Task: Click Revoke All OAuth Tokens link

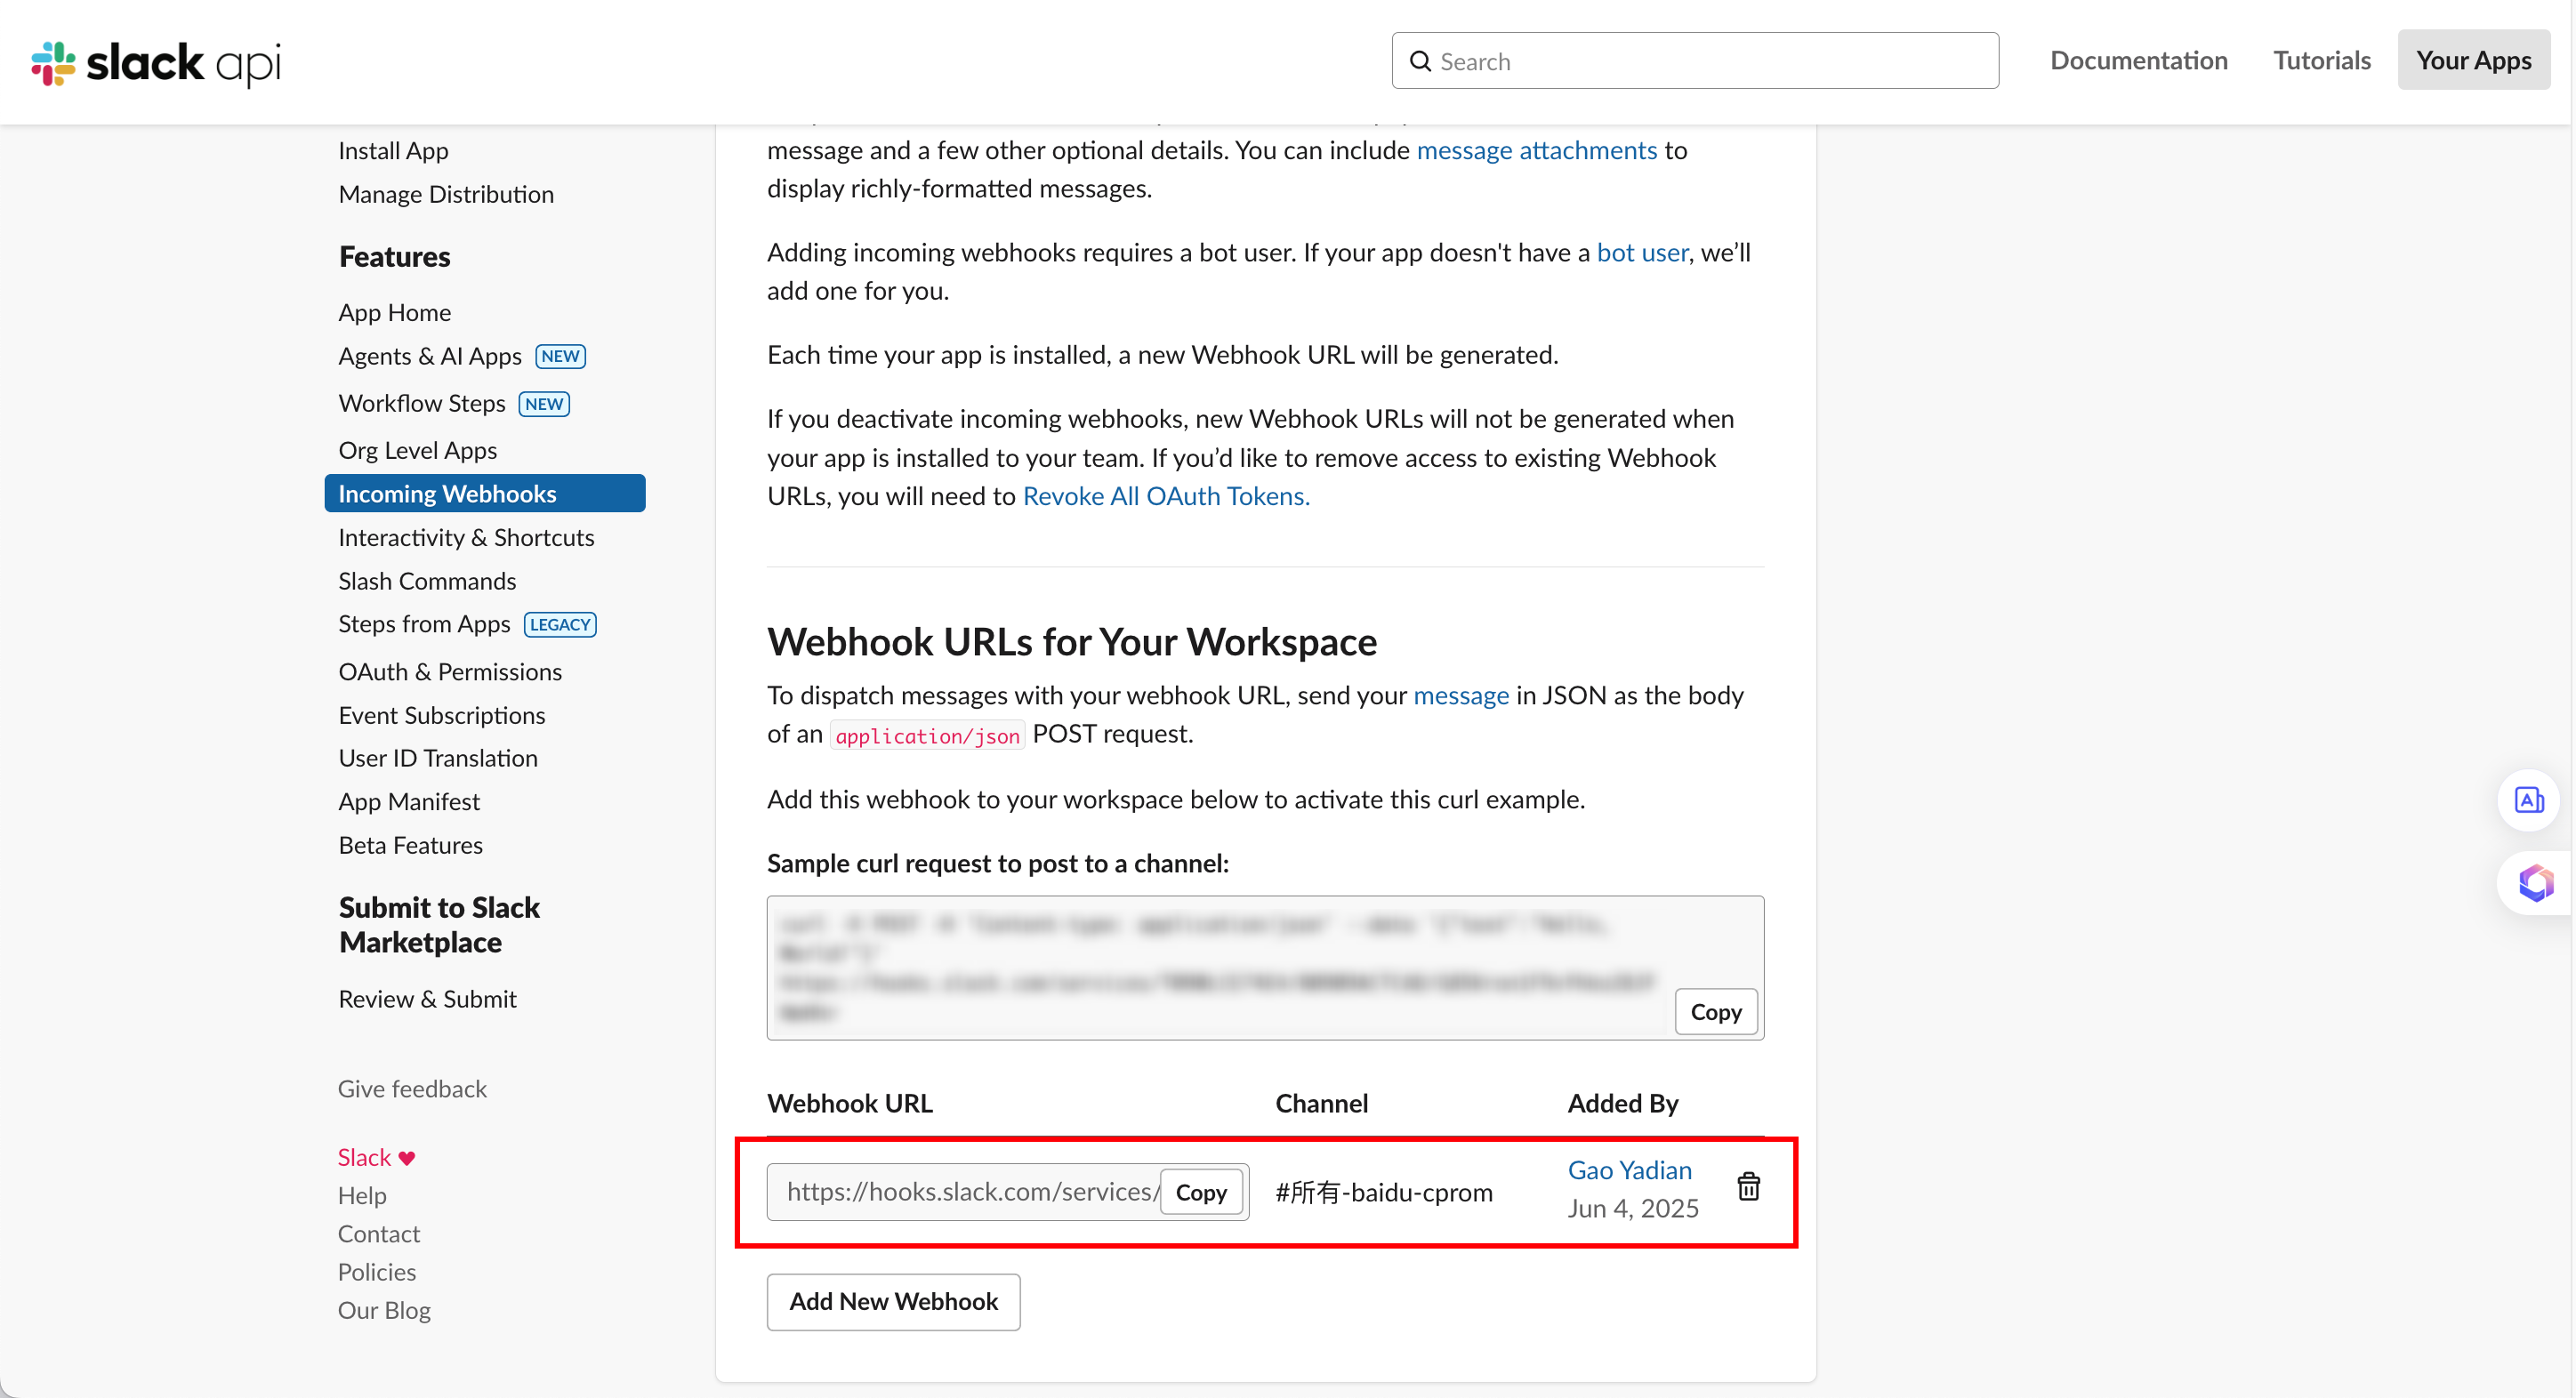Action: tap(1166, 496)
